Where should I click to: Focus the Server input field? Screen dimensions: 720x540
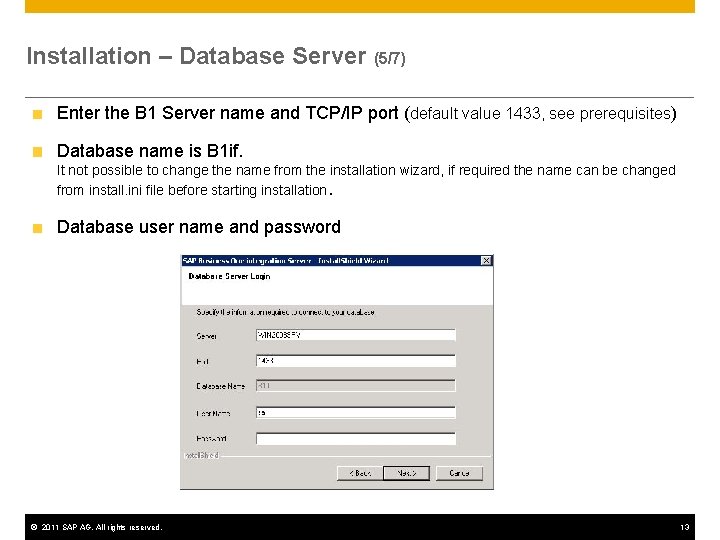(x=356, y=335)
